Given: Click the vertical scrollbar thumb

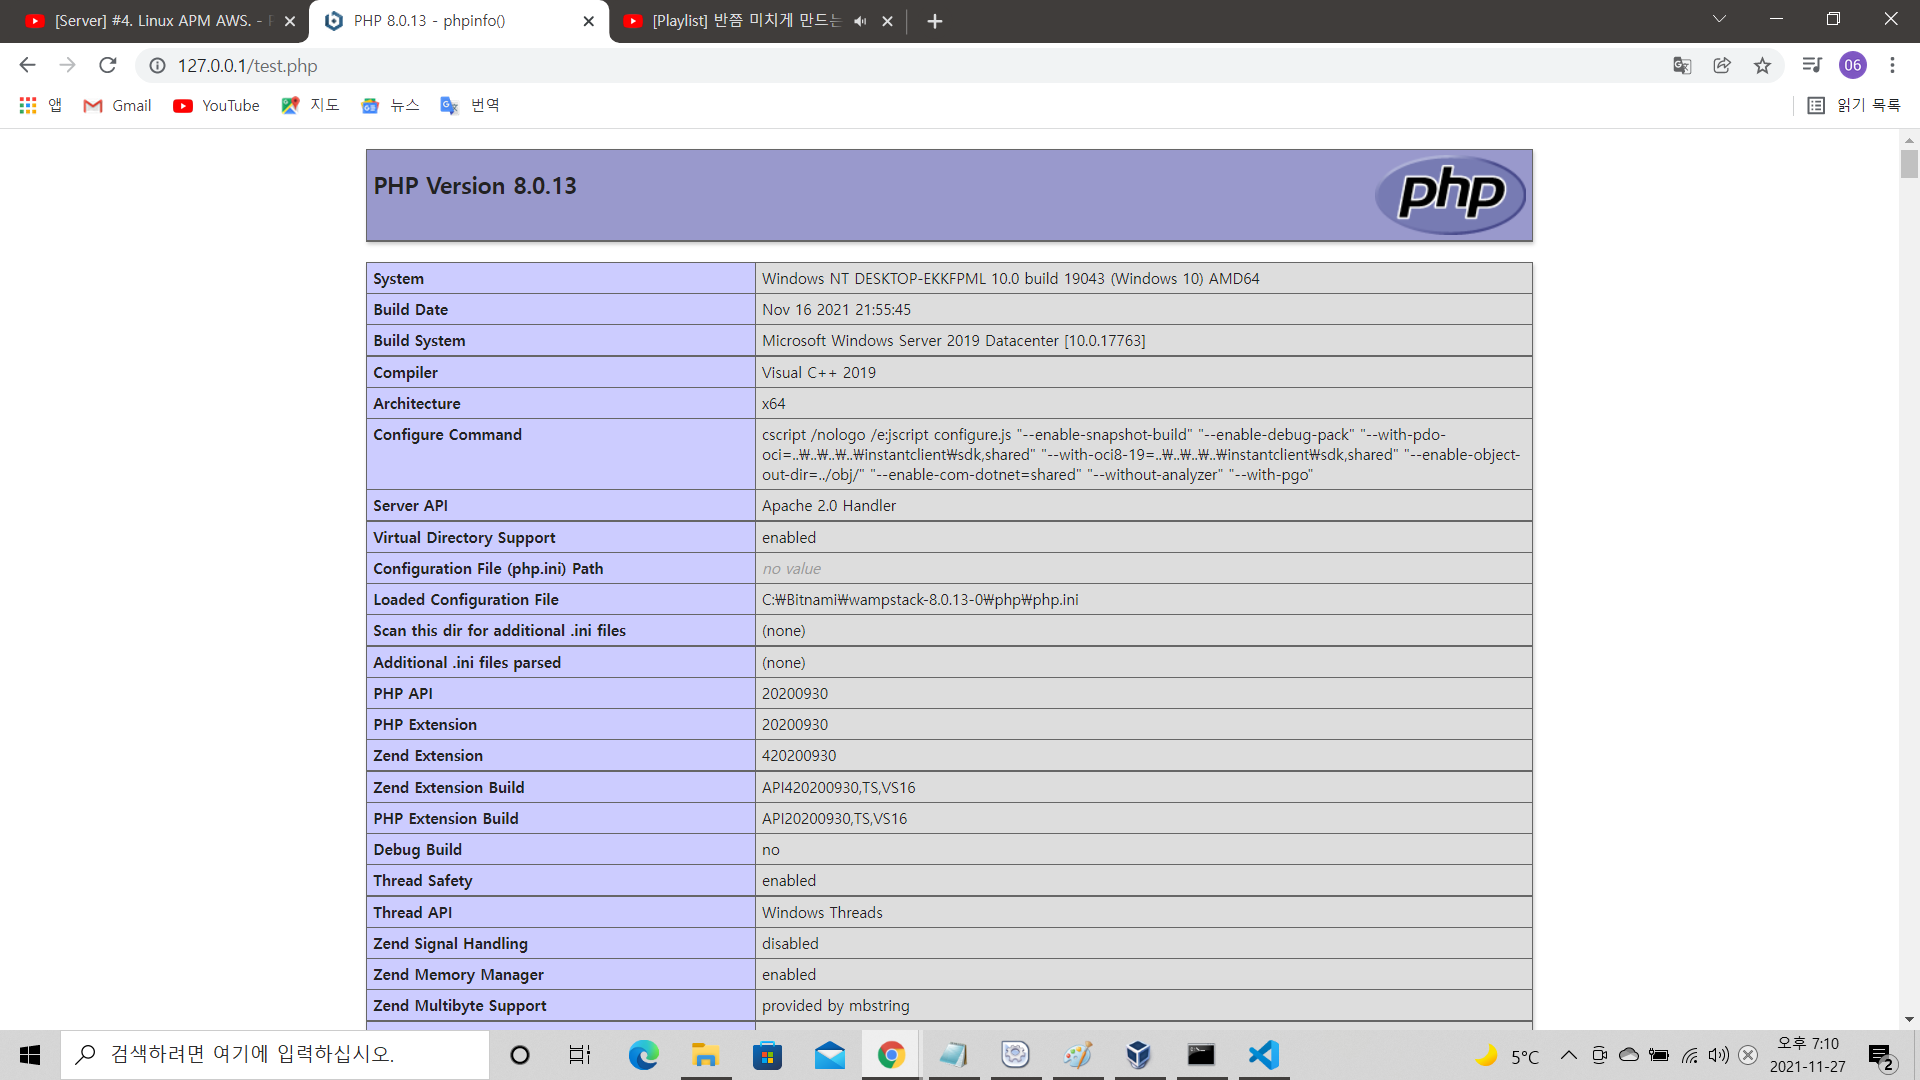Looking at the screenshot, I should click(1909, 163).
